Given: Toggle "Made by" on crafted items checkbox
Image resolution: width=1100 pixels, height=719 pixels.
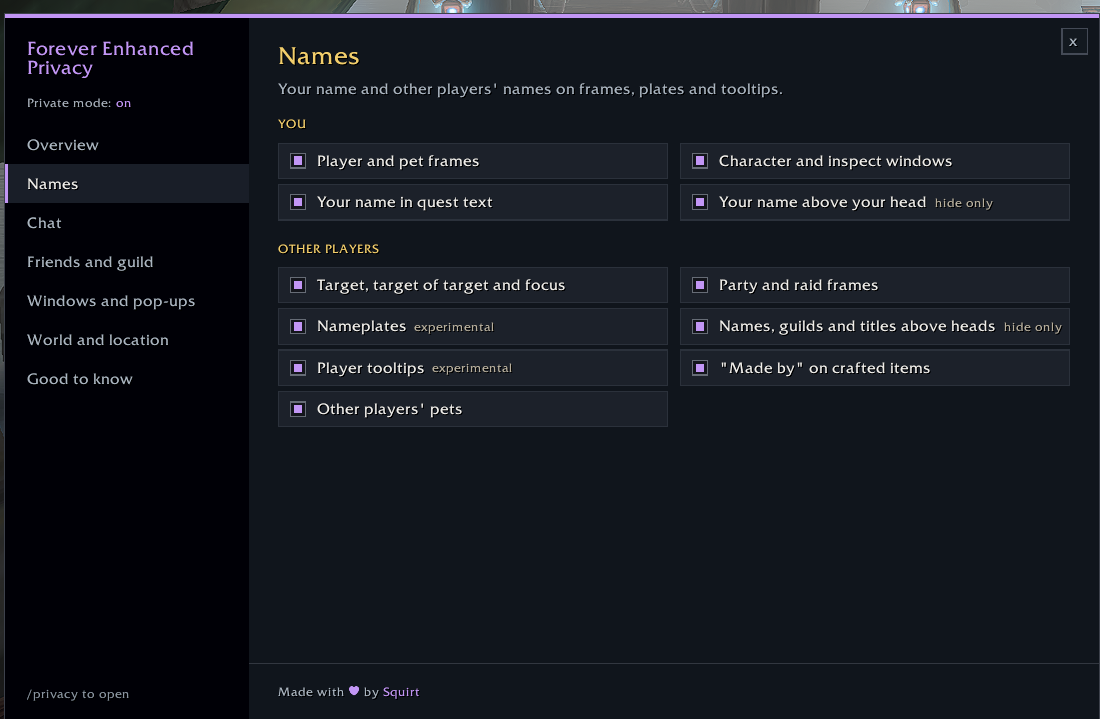Looking at the screenshot, I should pyautogui.click(x=700, y=368).
